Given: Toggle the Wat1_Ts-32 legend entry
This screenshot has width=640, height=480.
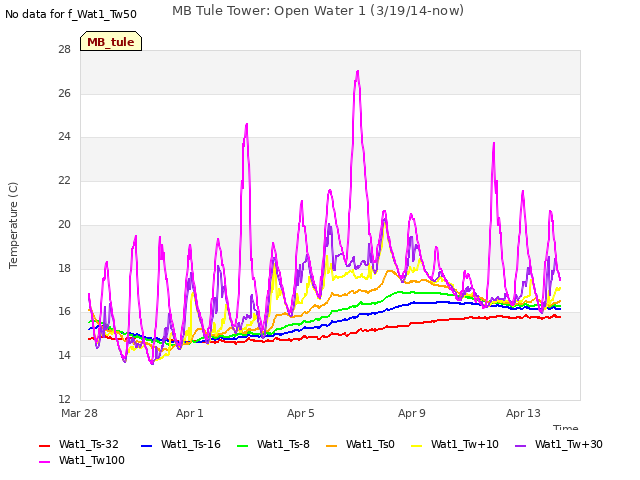Looking at the screenshot, I should (79, 444).
